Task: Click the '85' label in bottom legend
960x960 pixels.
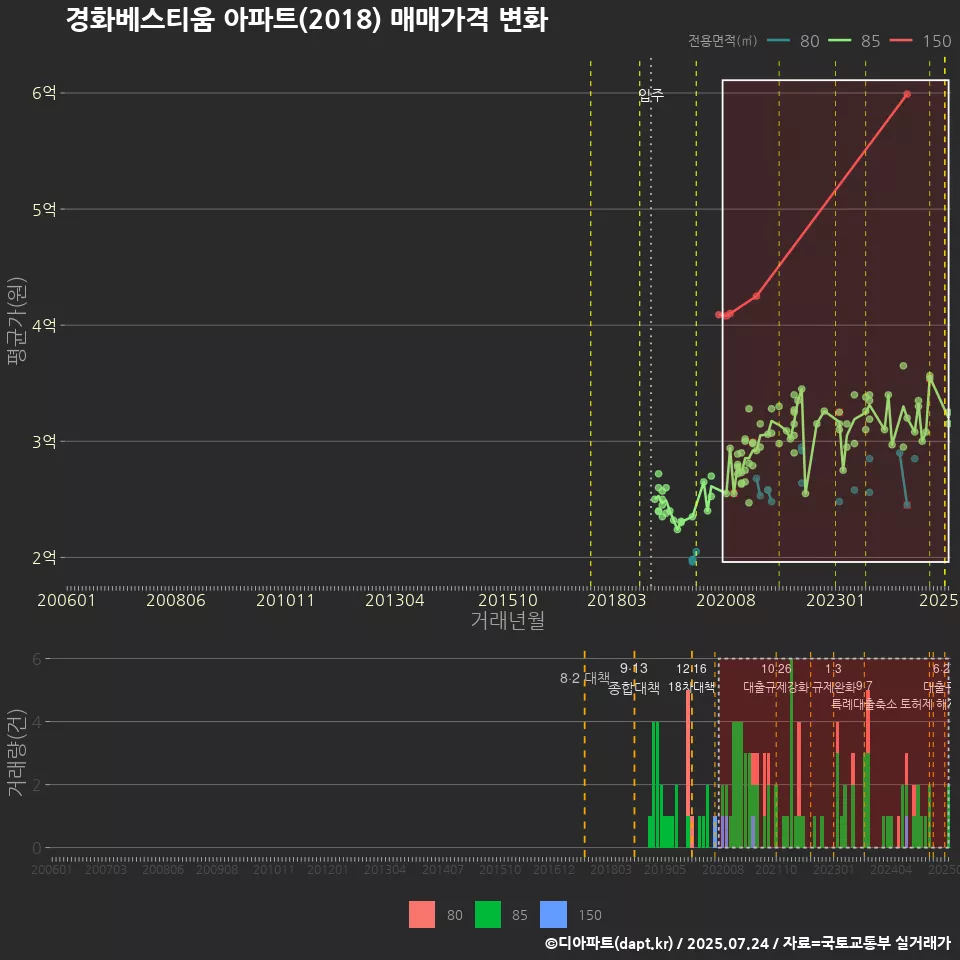Action: 520,915
